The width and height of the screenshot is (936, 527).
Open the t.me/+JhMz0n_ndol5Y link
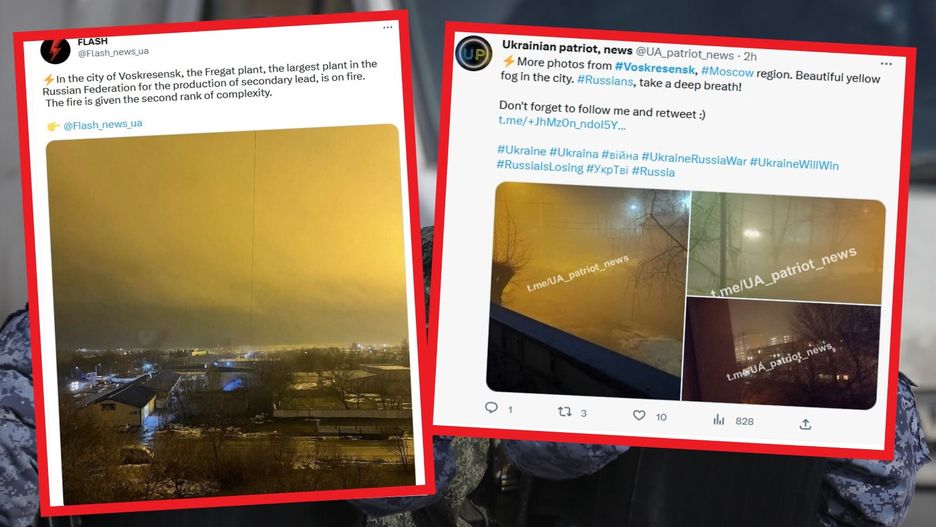tap(562, 123)
